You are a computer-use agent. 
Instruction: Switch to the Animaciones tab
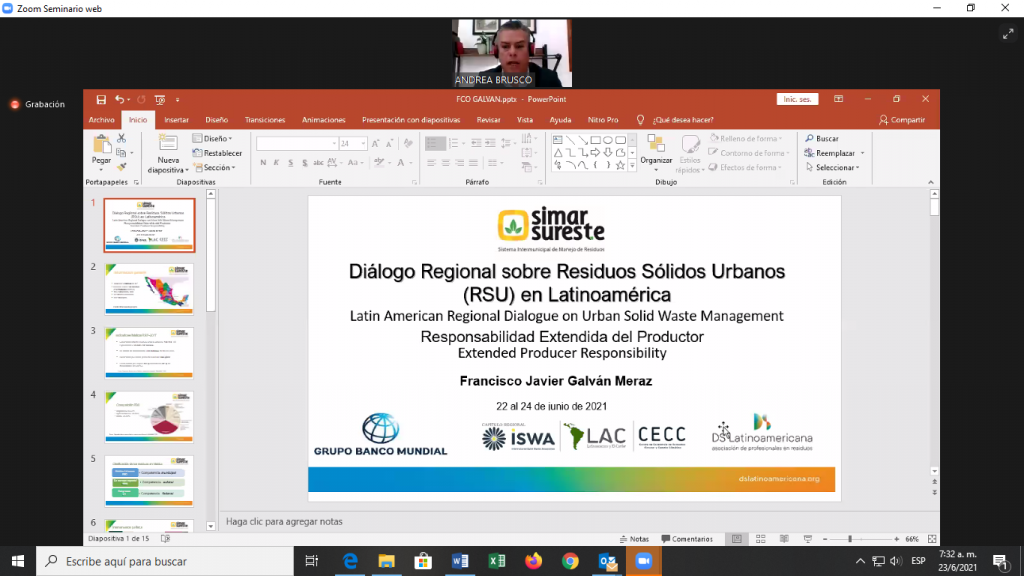323,120
